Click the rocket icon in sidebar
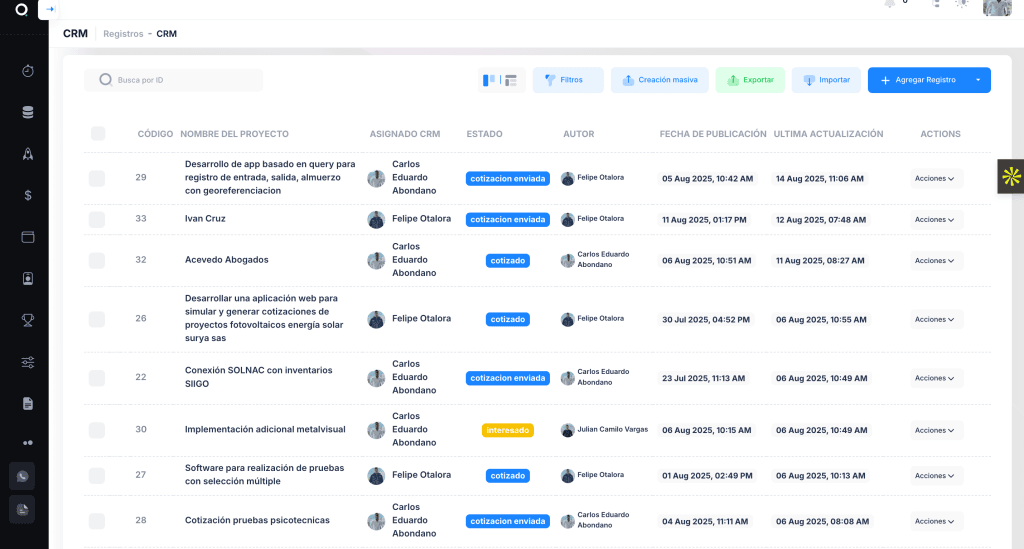1024x549 pixels. (28, 154)
